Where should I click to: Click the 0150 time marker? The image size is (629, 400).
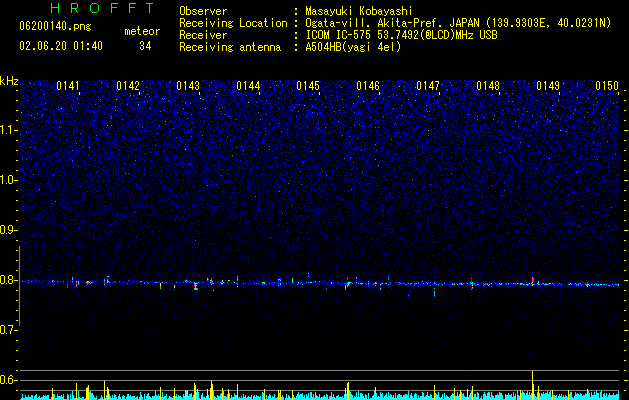coord(607,86)
